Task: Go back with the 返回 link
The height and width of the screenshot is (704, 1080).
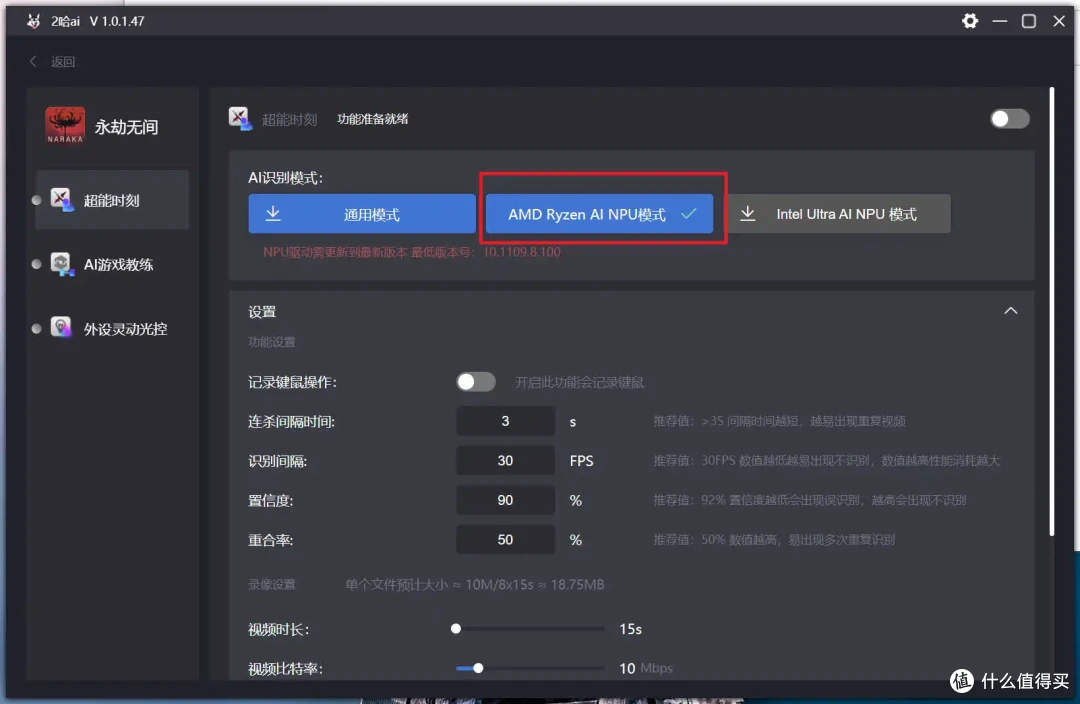Action: pyautogui.click(x=63, y=62)
